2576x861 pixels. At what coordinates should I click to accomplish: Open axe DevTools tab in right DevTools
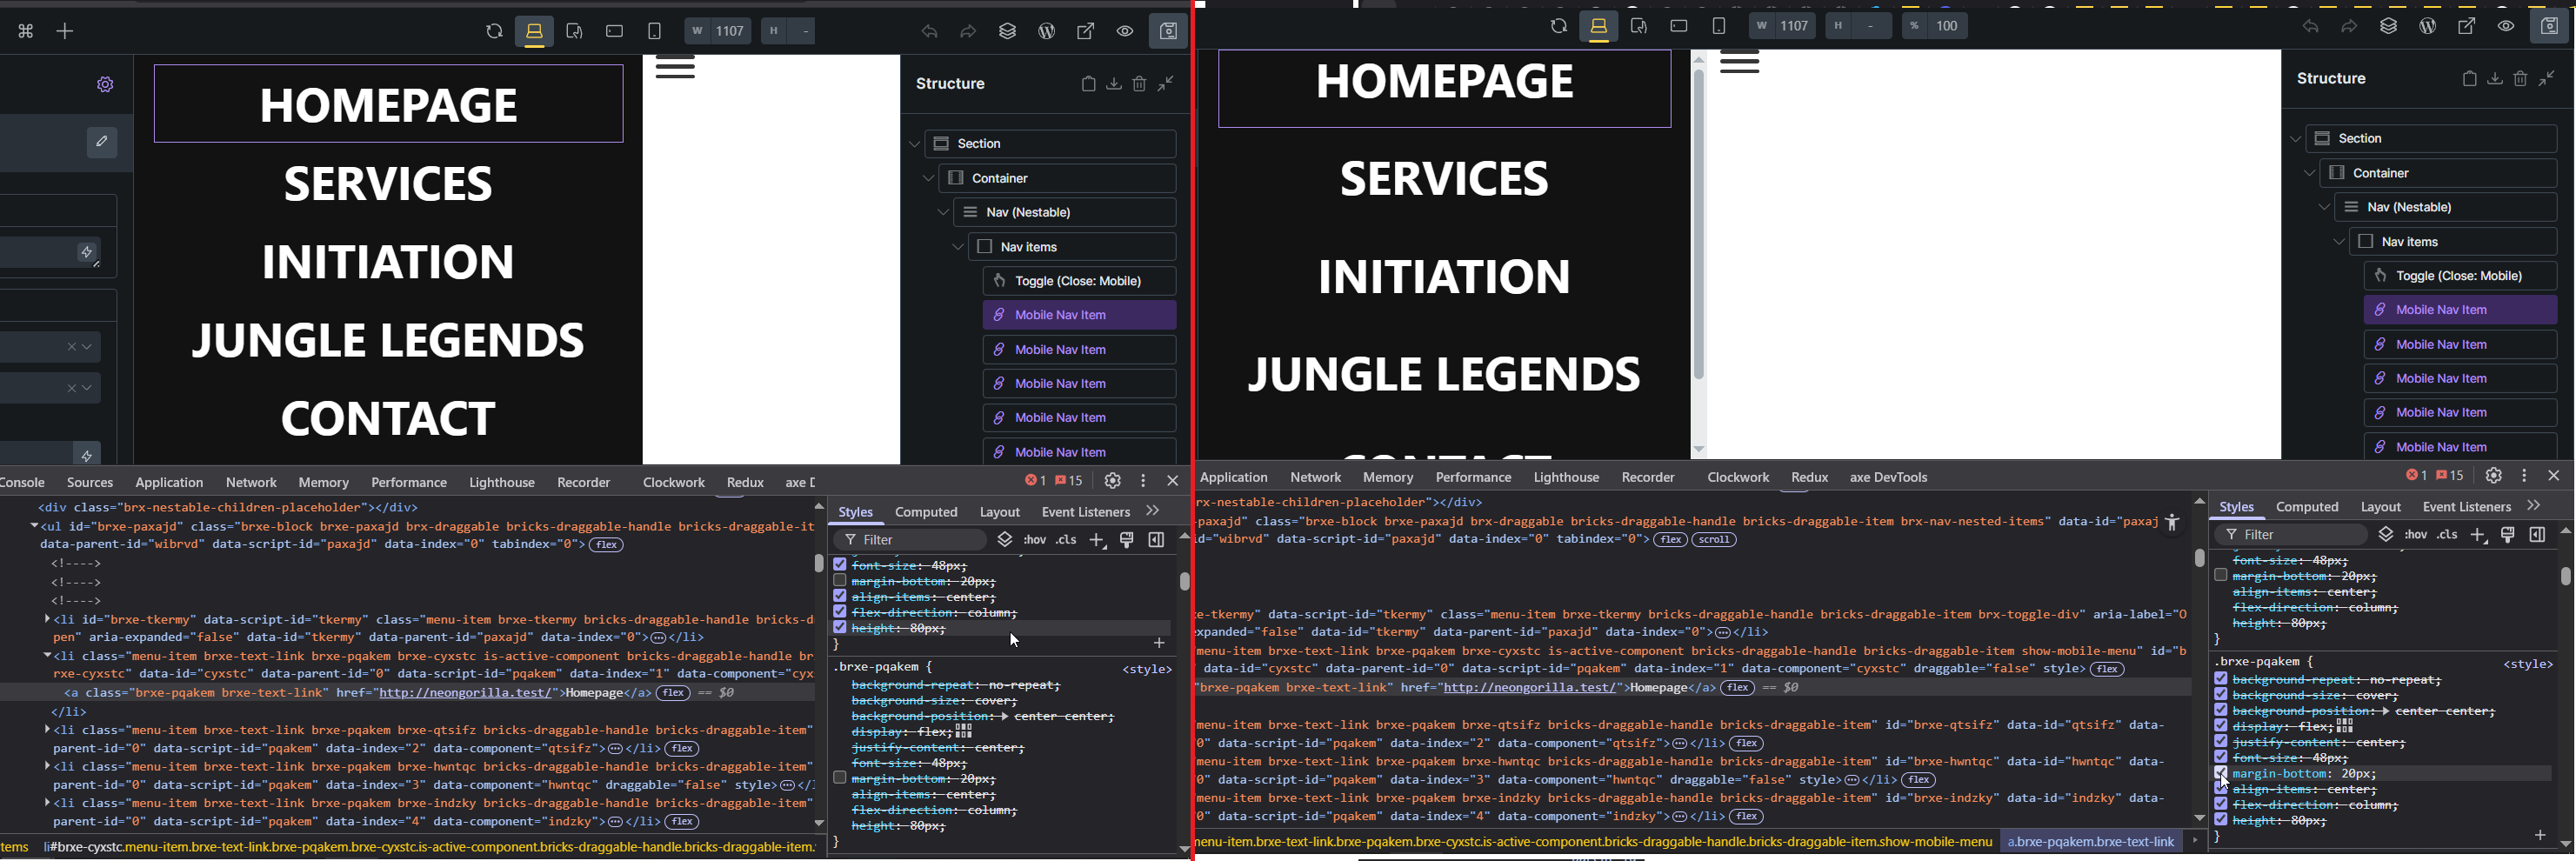[1888, 477]
